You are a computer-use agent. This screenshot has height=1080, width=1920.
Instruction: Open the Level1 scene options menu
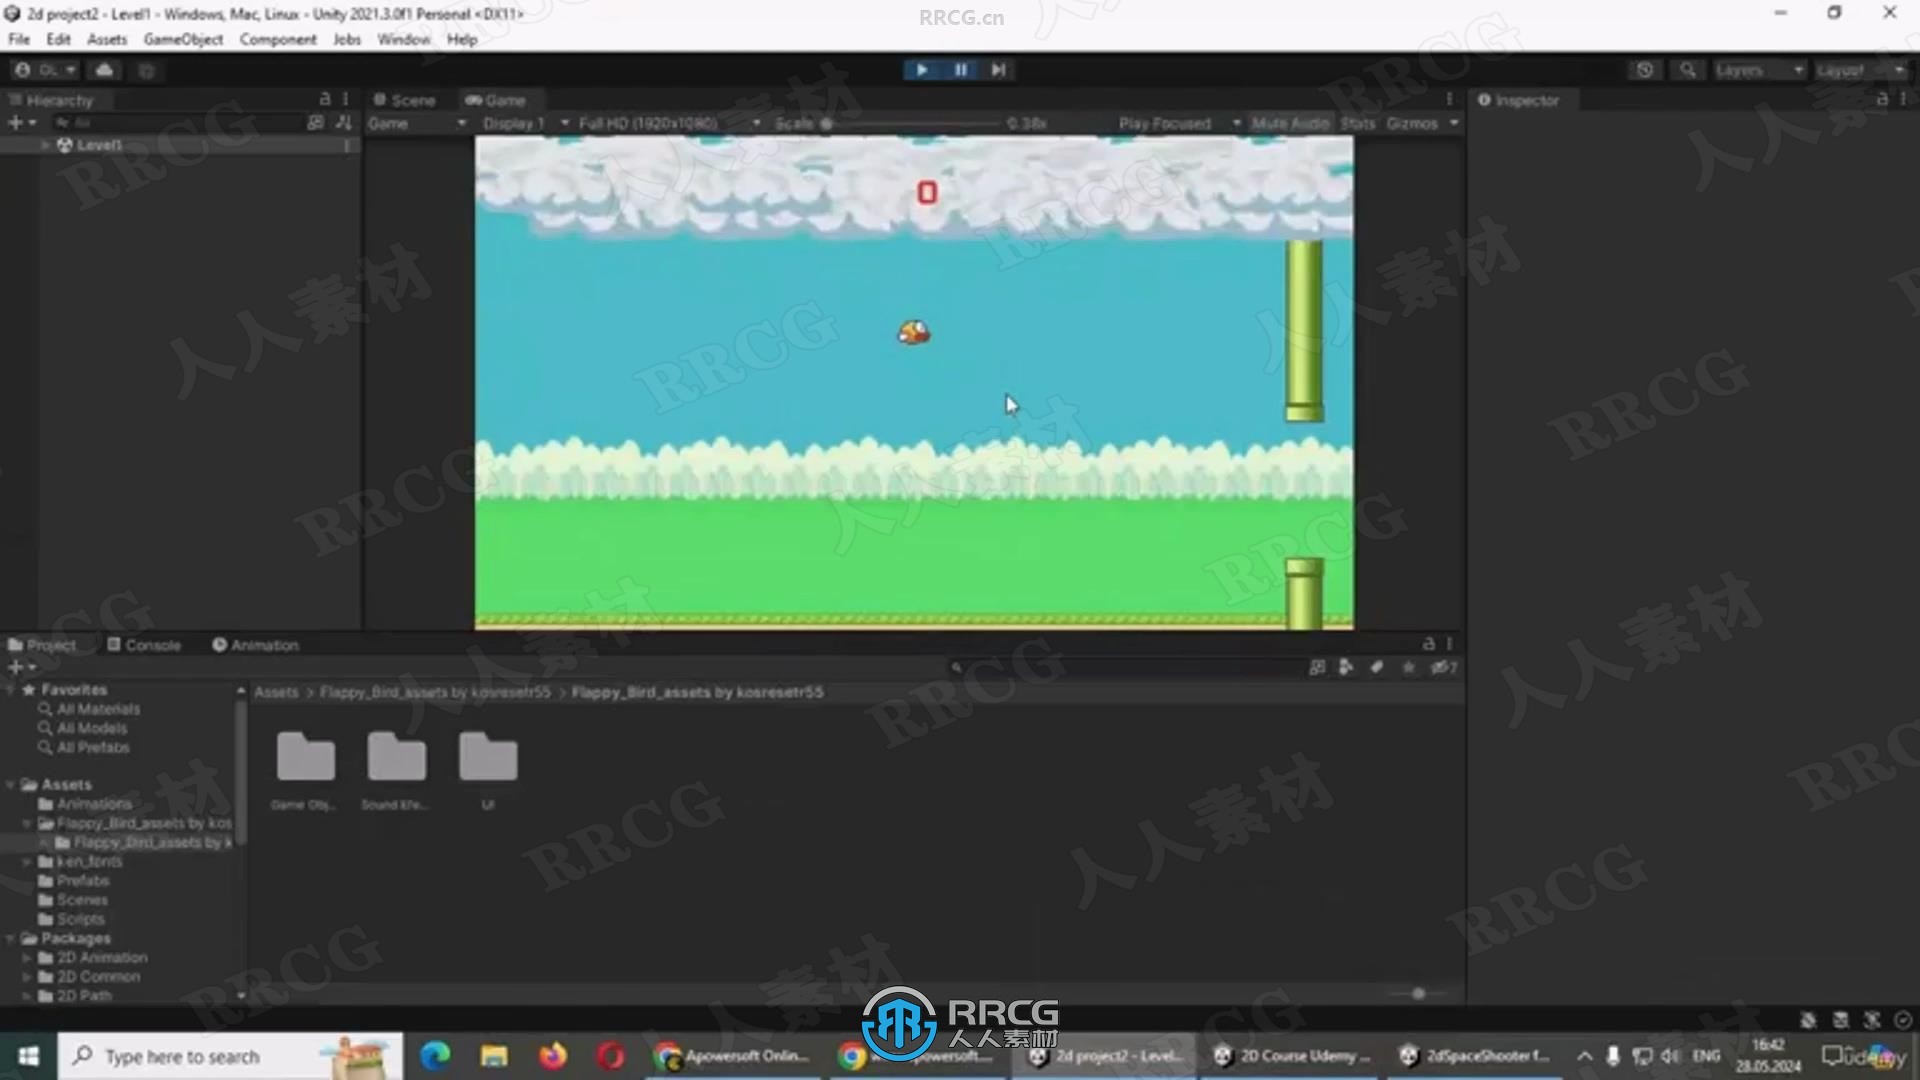pyautogui.click(x=347, y=145)
